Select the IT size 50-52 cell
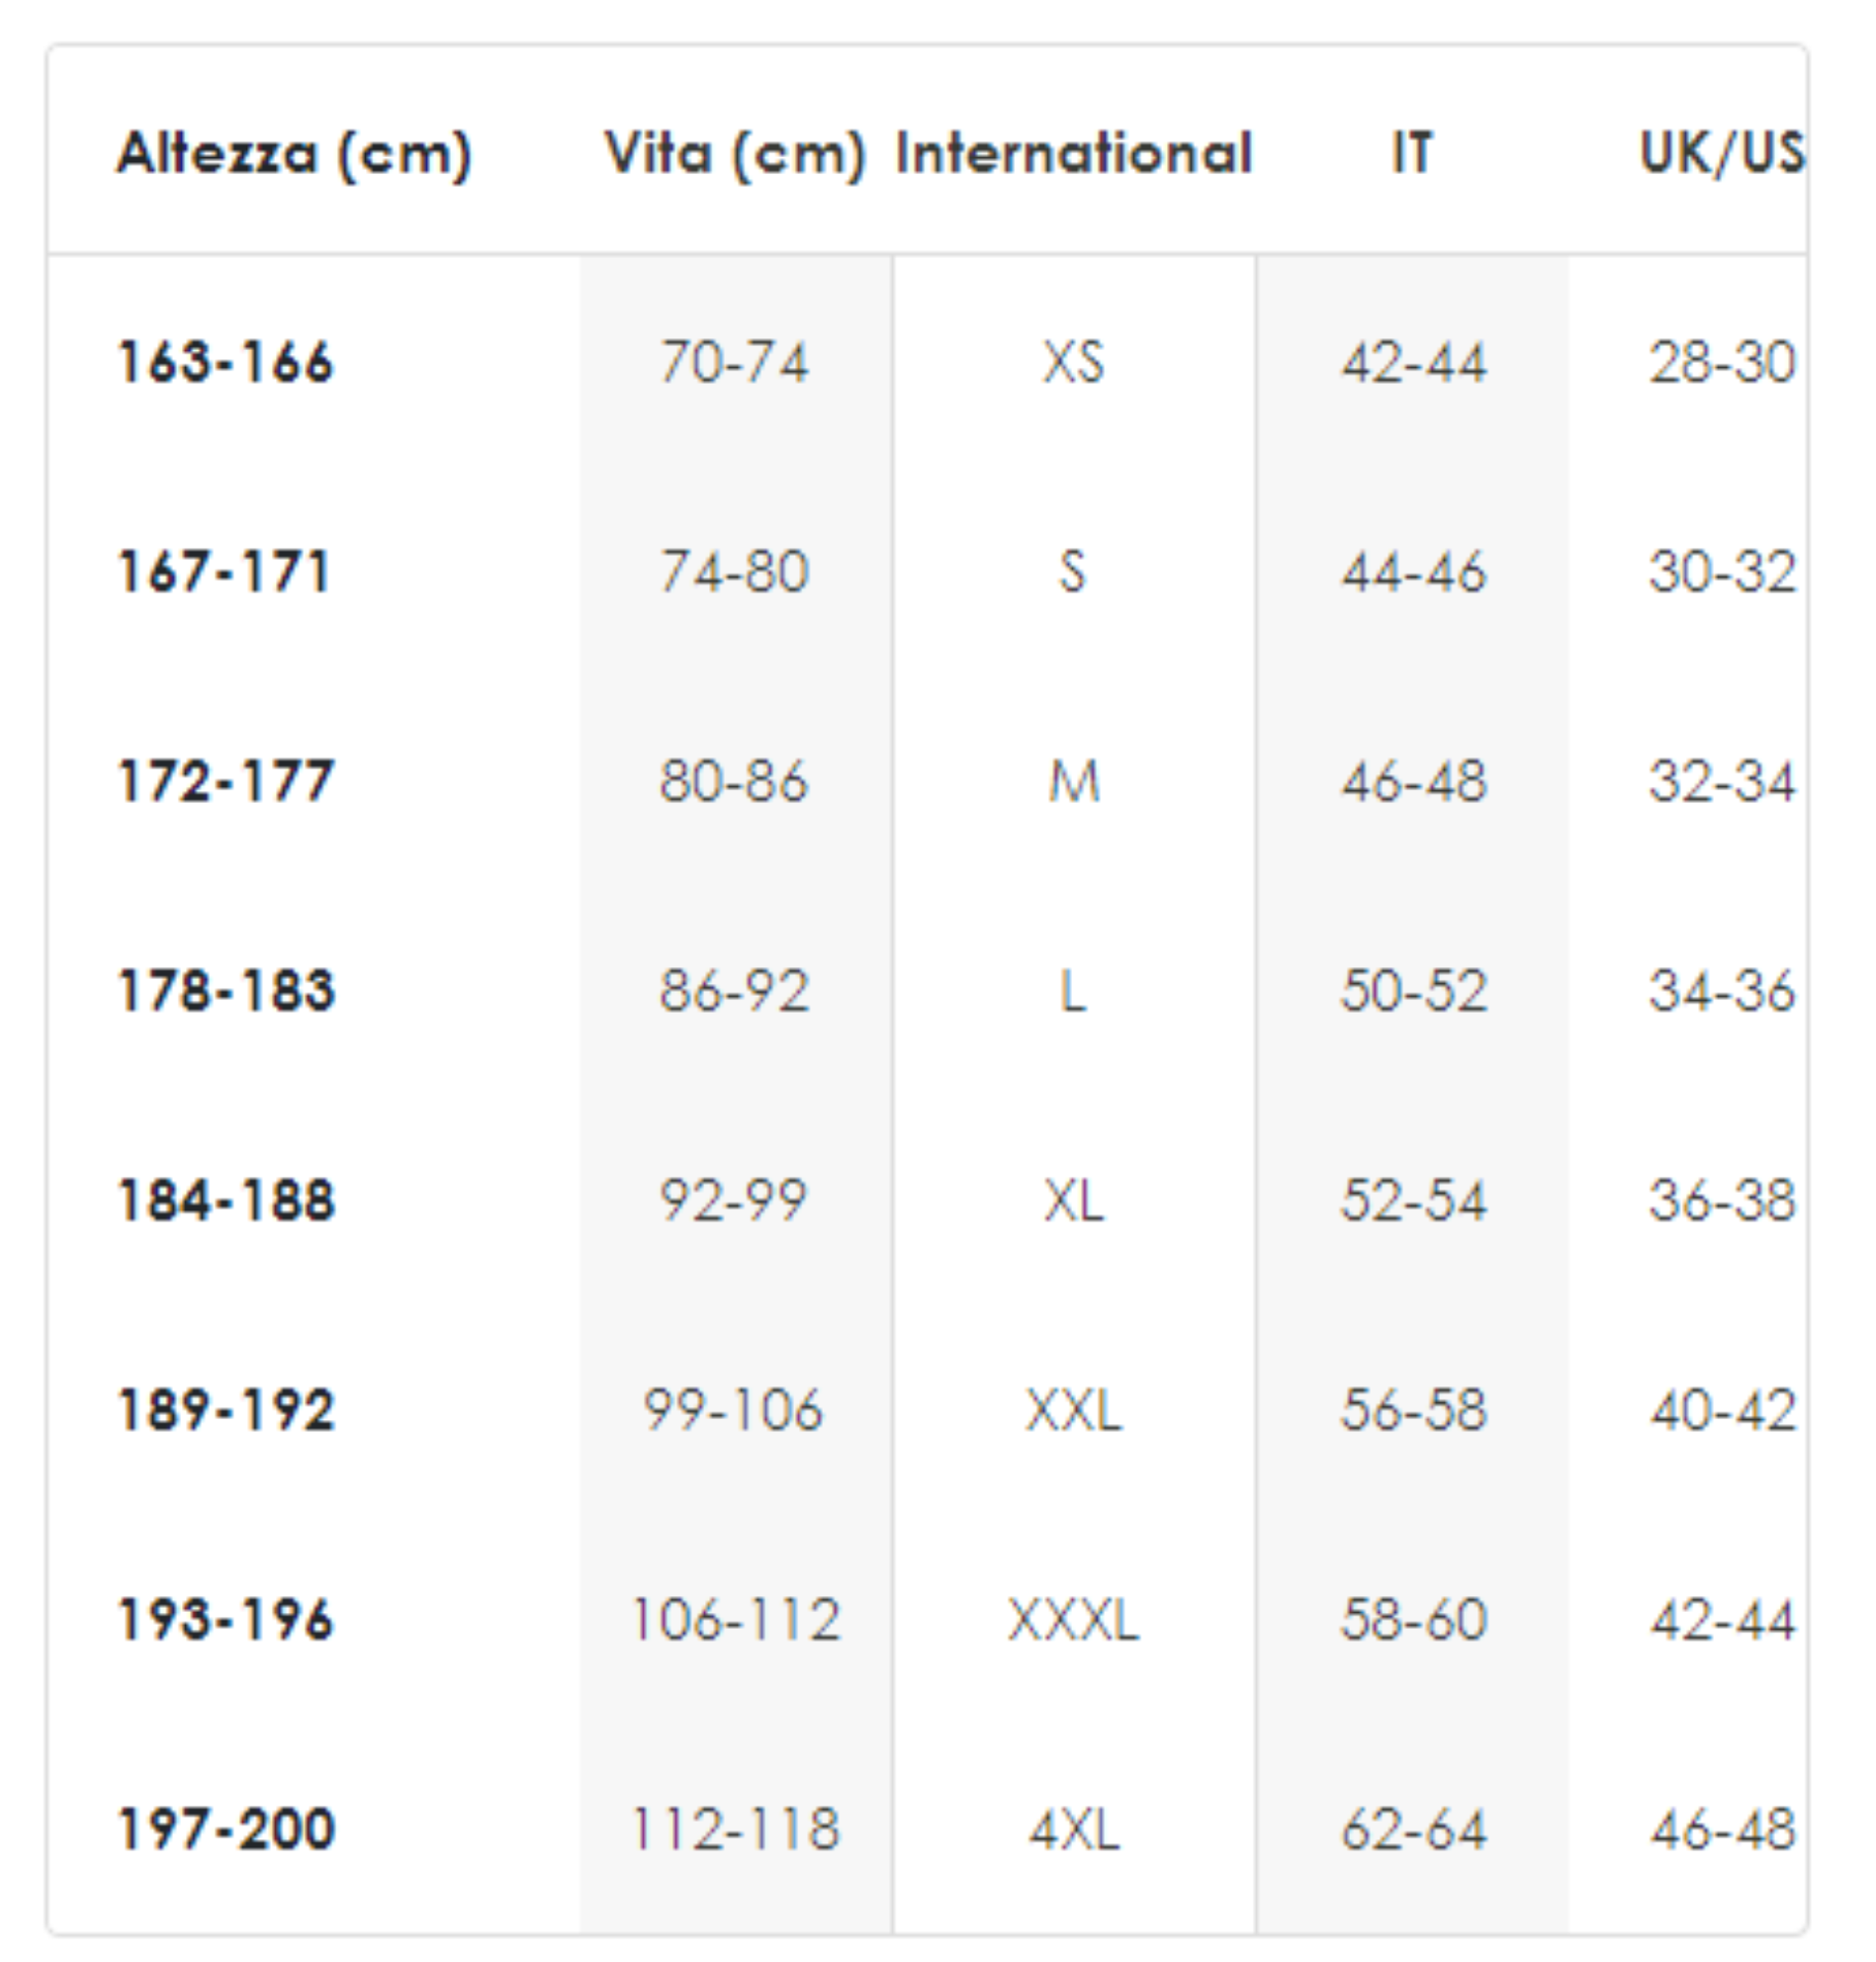The image size is (1876, 1962). [x=1413, y=992]
